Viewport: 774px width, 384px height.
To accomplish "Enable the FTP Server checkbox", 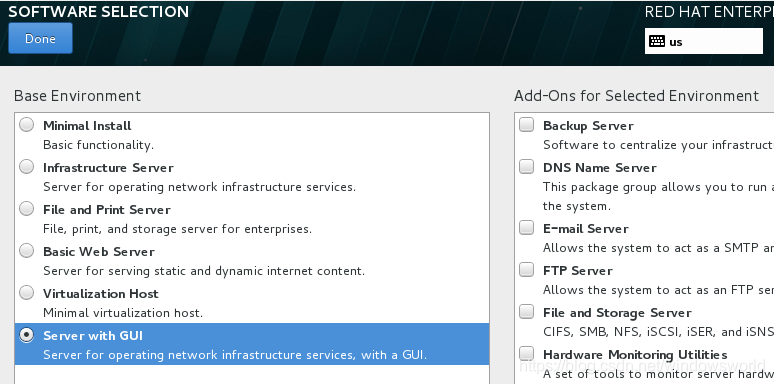I will [527, 269].
